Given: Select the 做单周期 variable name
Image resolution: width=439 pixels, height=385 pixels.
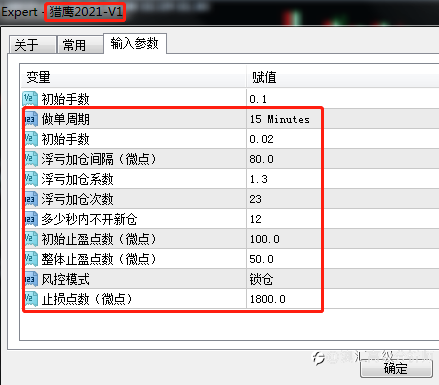Looking at the screenshot, I should click(x=66, y=119).
